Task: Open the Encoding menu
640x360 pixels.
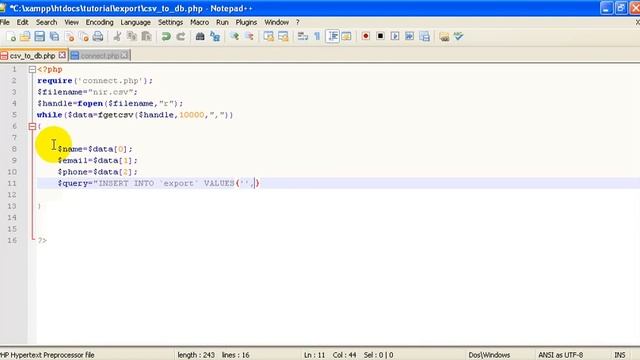Action: 100,22
